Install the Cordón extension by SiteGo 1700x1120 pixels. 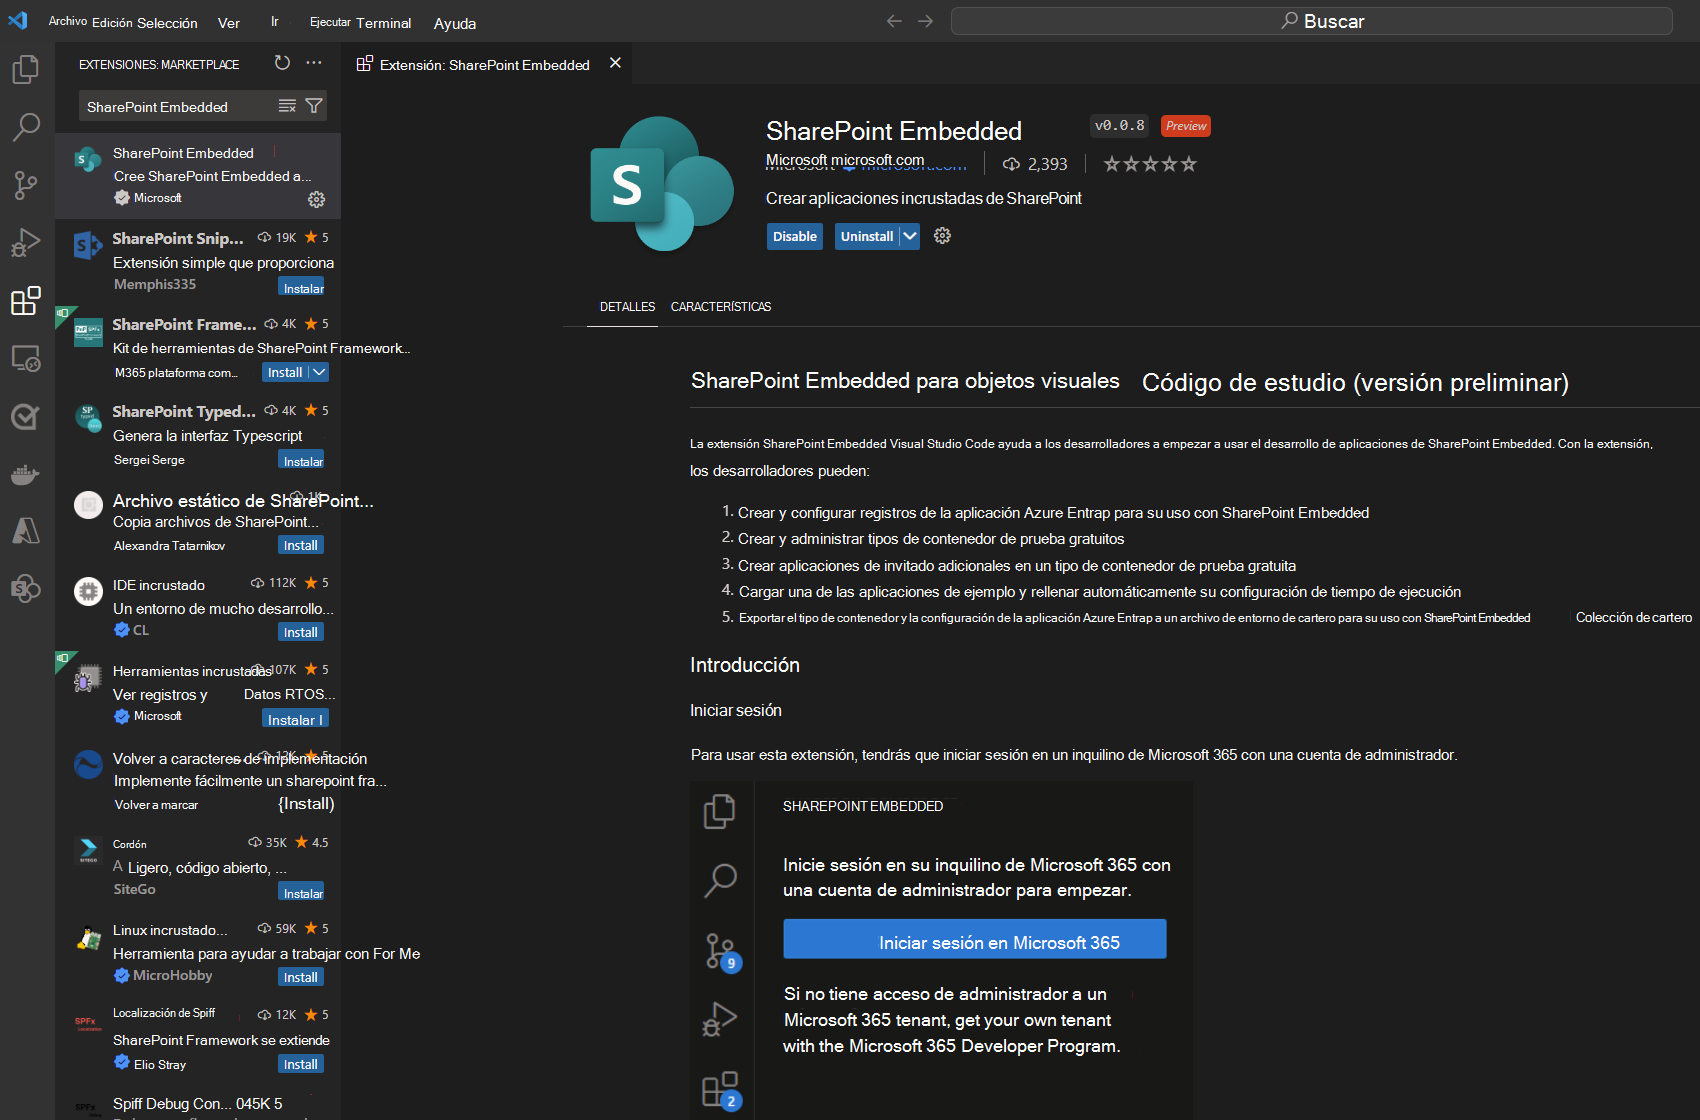301,892
